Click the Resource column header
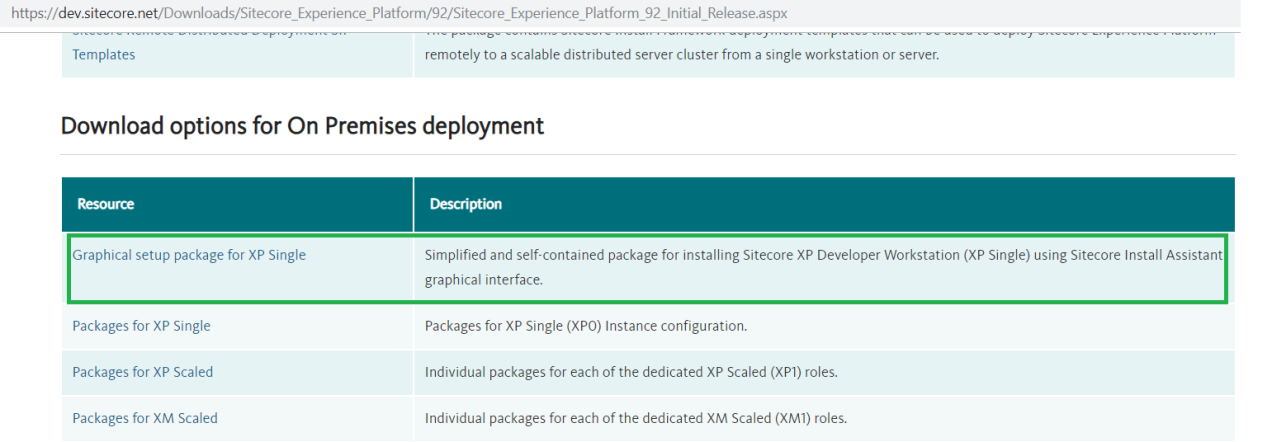 105,204
